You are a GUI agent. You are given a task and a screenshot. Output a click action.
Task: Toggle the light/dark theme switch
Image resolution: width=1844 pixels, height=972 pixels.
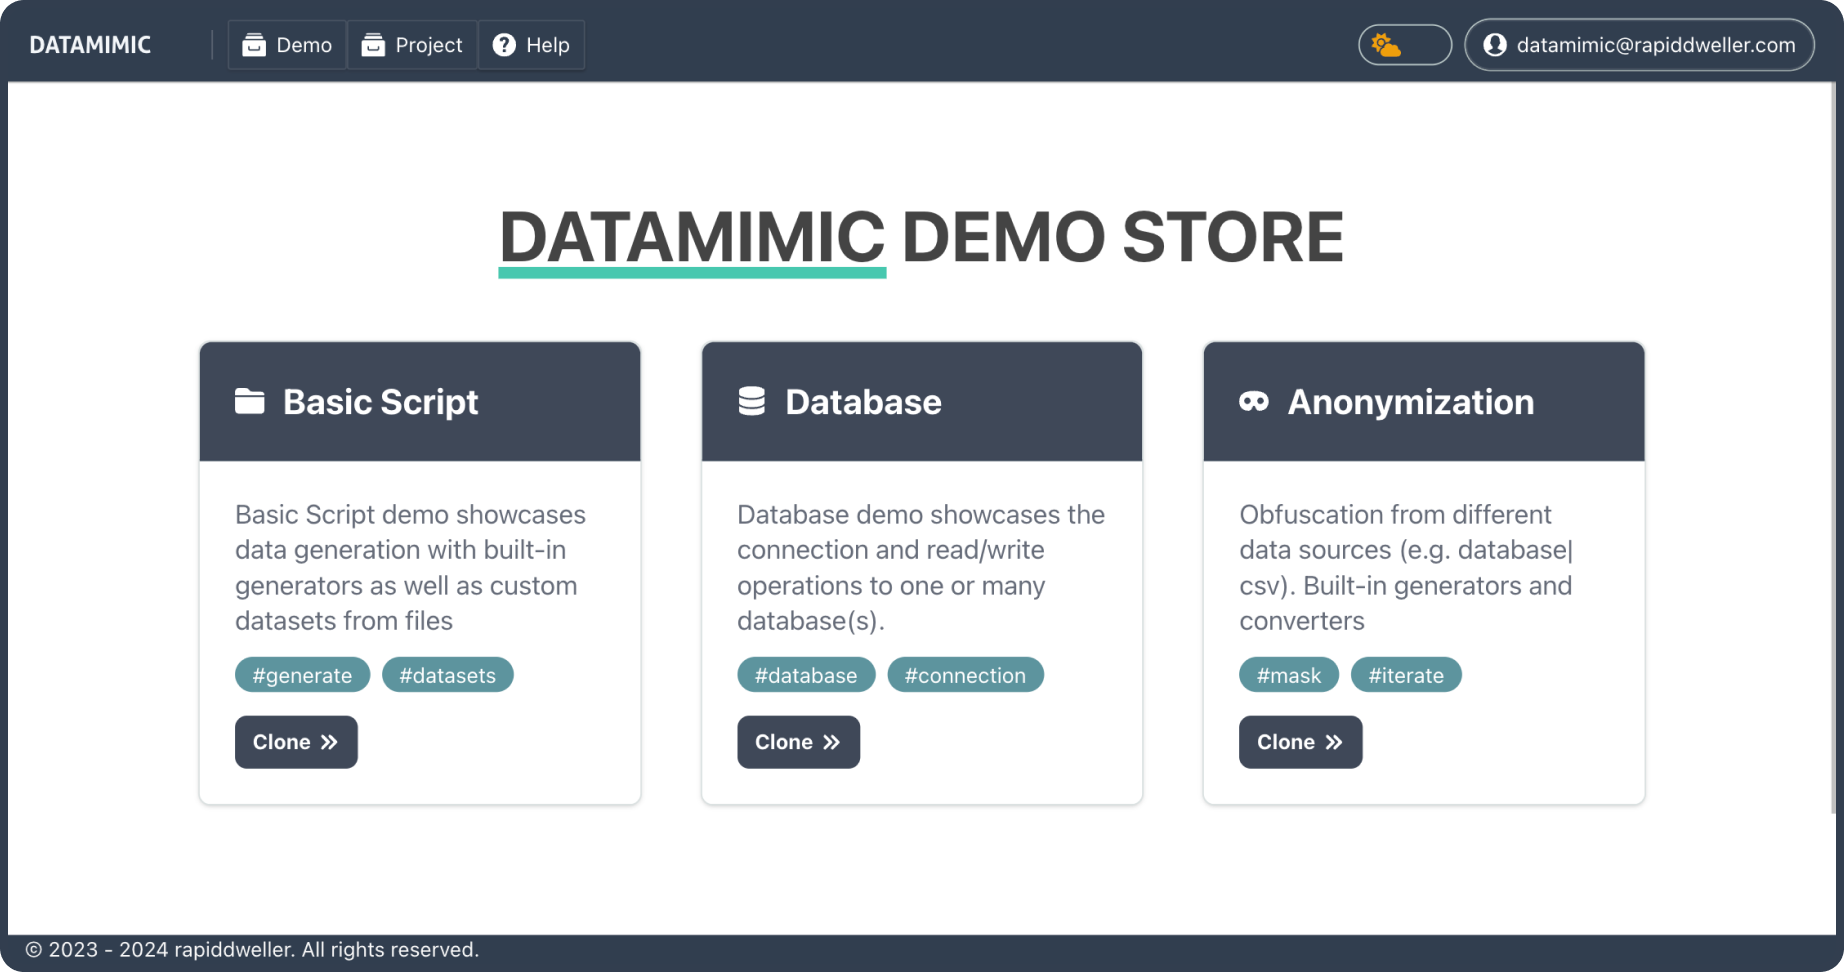[x=1404, y=44]
